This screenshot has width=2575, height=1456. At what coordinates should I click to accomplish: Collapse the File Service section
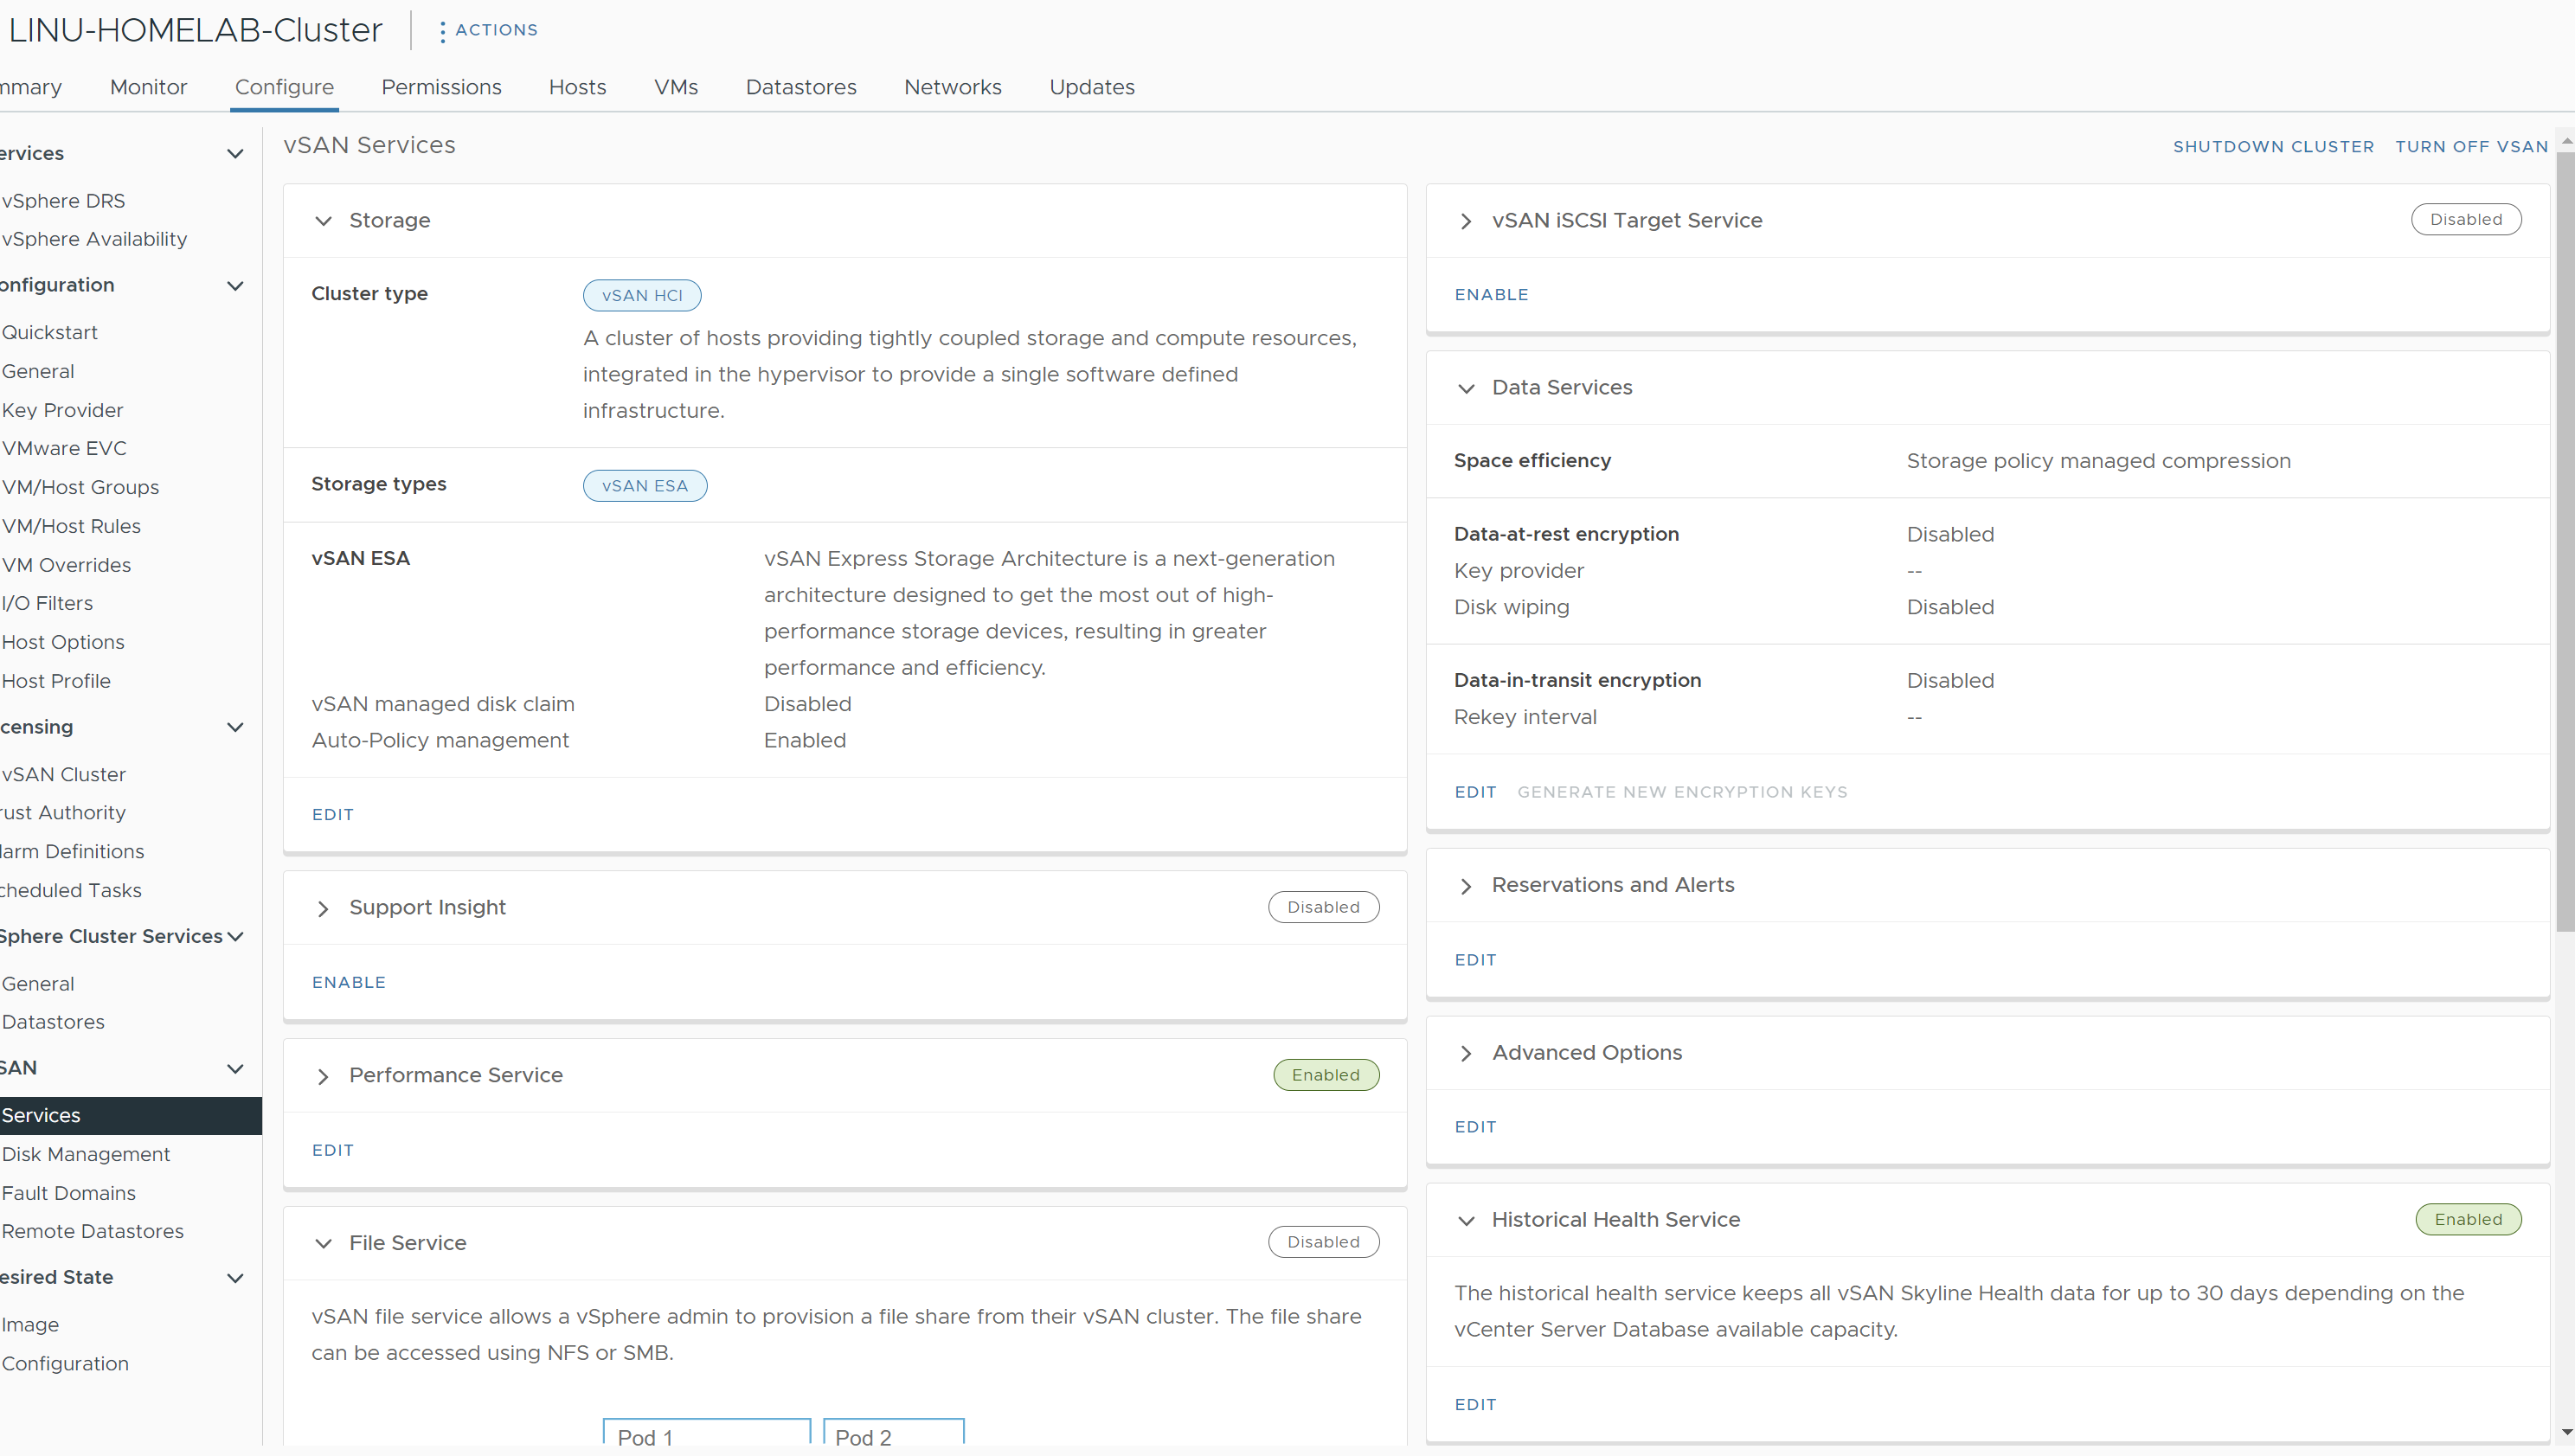(323, 1243)
